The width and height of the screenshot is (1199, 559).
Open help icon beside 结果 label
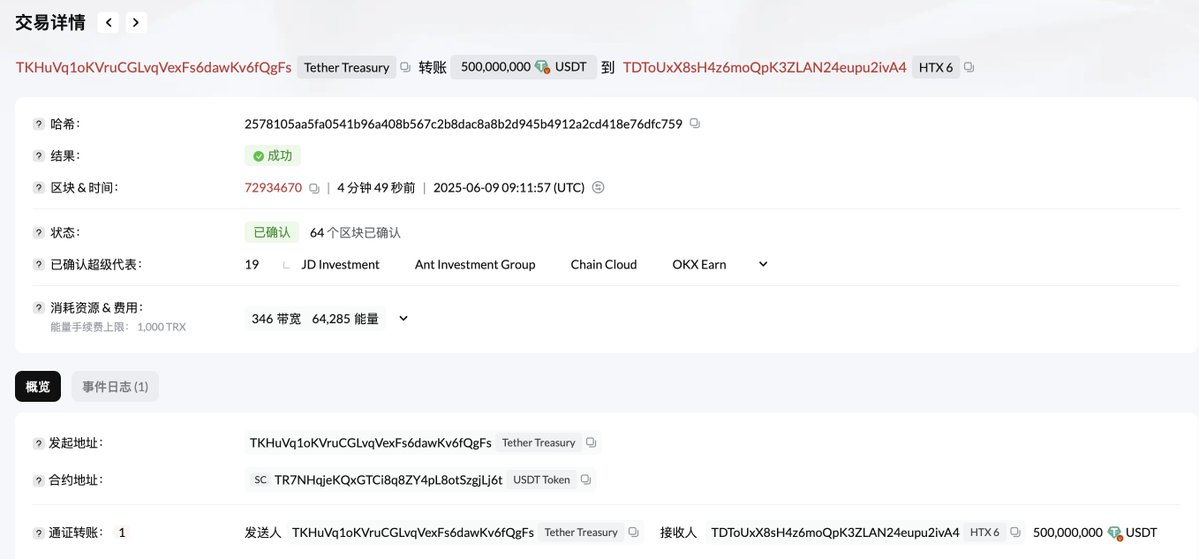click(x=38, y=156)
